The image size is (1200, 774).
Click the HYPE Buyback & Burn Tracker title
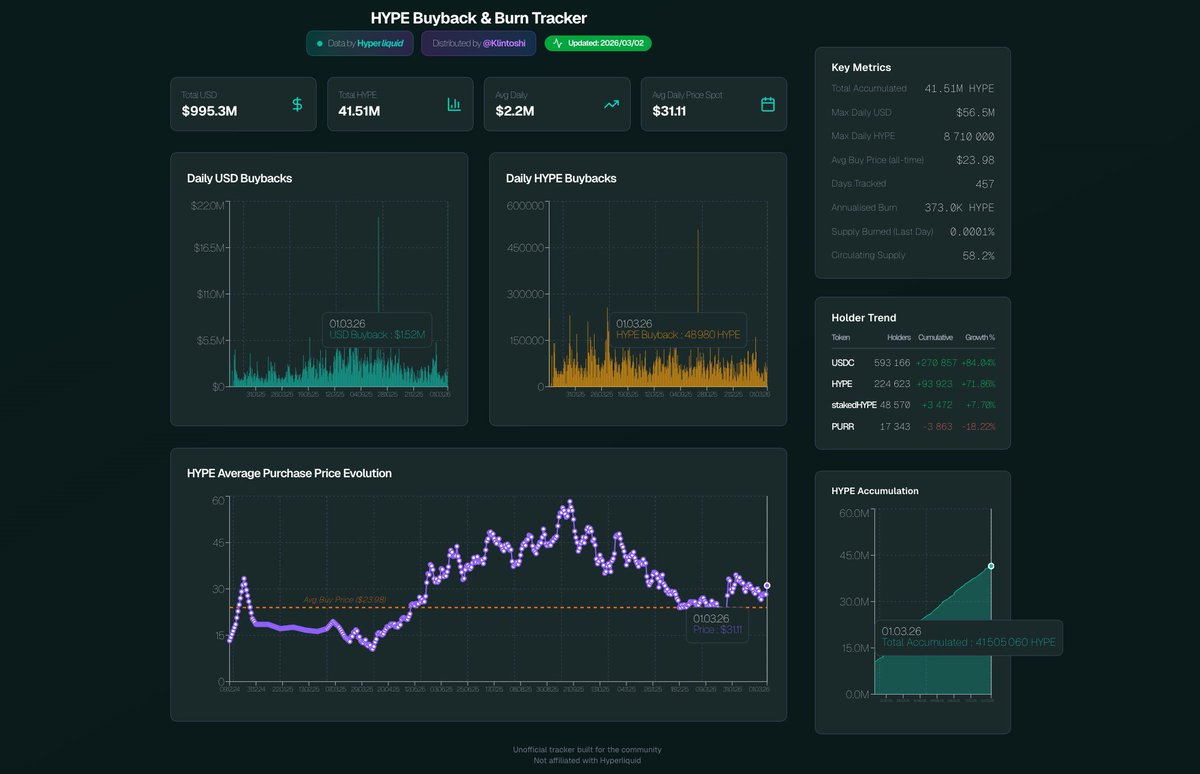tap(479, 18)
